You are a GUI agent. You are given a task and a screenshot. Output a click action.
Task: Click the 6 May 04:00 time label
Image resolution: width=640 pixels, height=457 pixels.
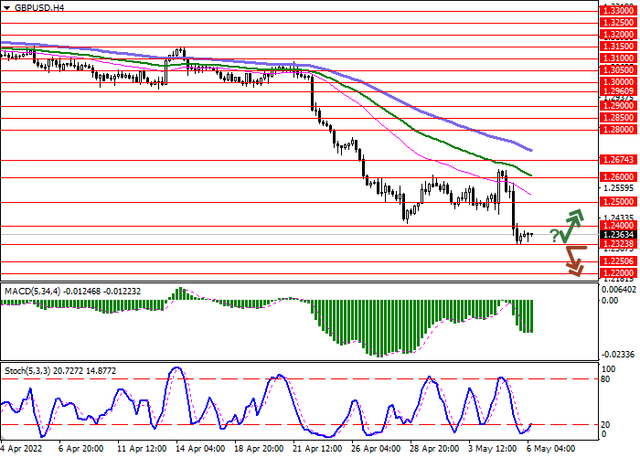click(x=551, y=448)
